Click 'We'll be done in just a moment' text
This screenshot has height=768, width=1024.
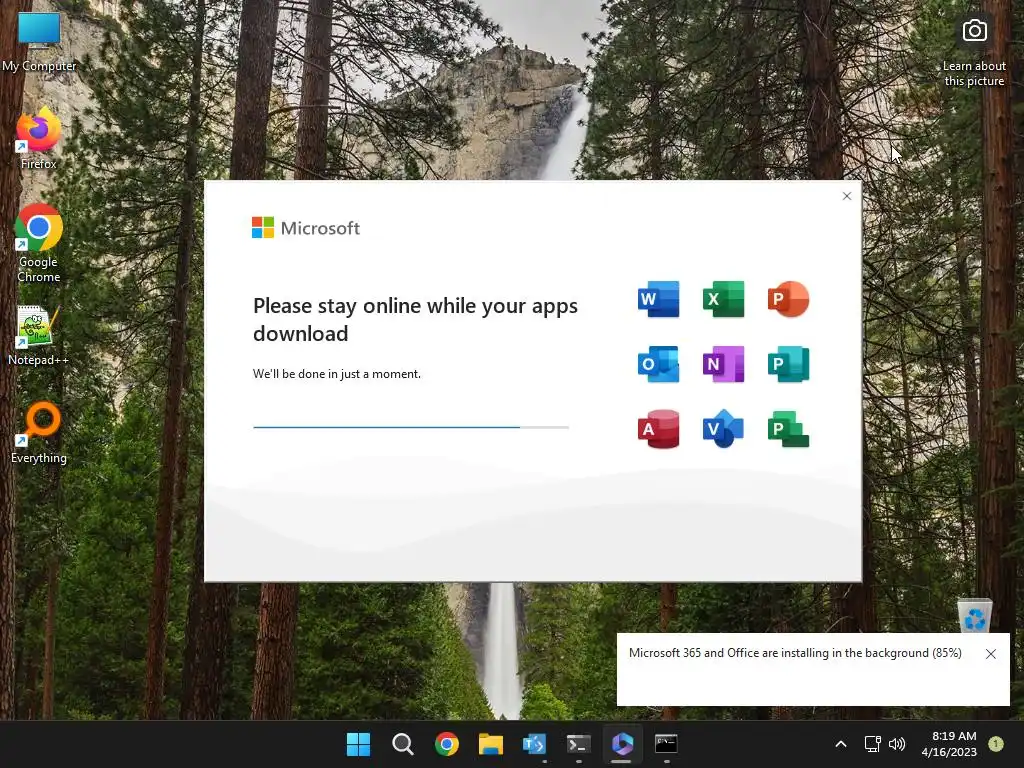click(x=337, y=374)
